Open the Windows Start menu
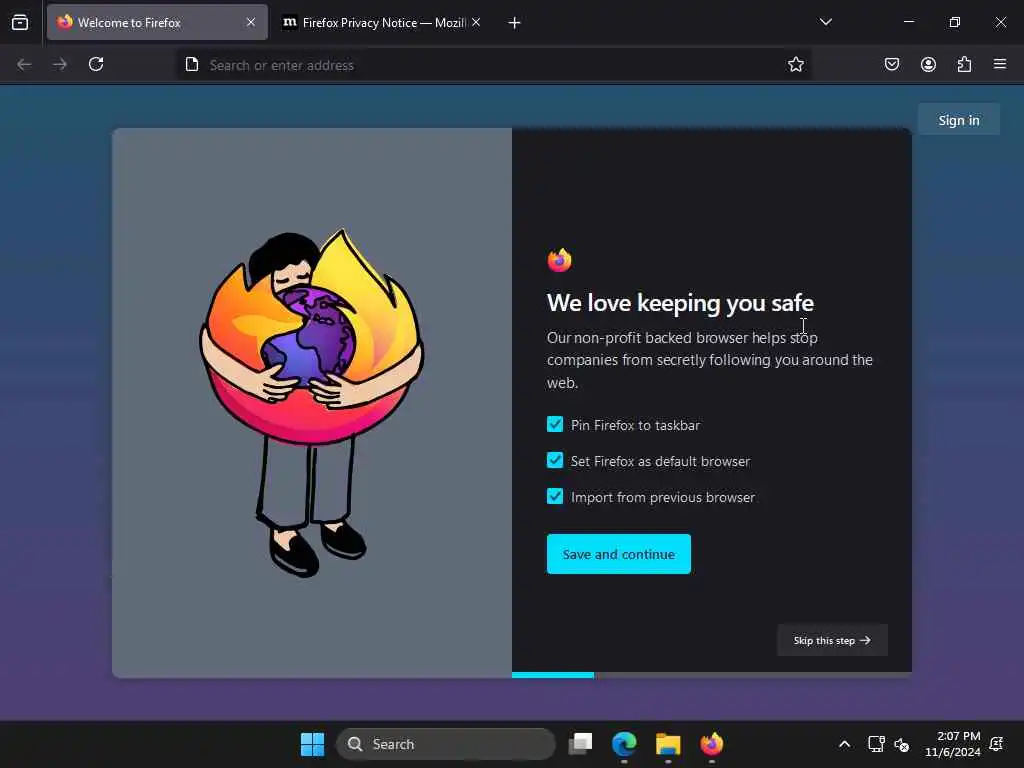Viewport: 1024px width, 768px height. tap(312, 744)
